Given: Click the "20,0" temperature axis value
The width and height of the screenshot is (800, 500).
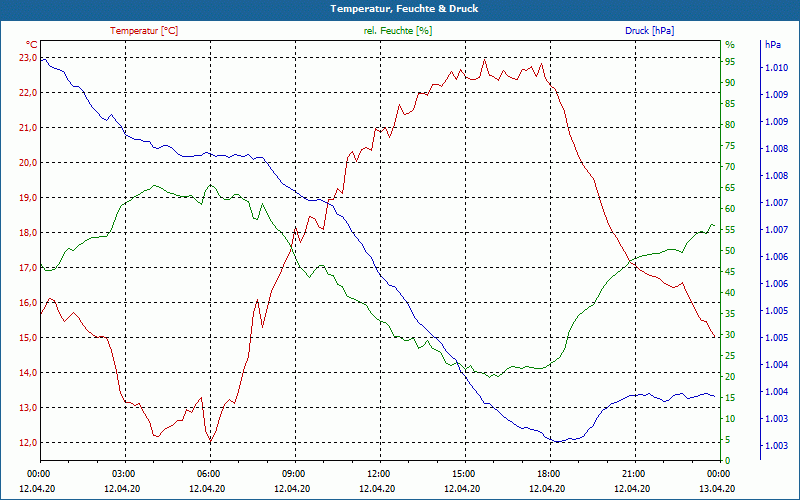Looking at the screenshot, I should click(28, 163).
